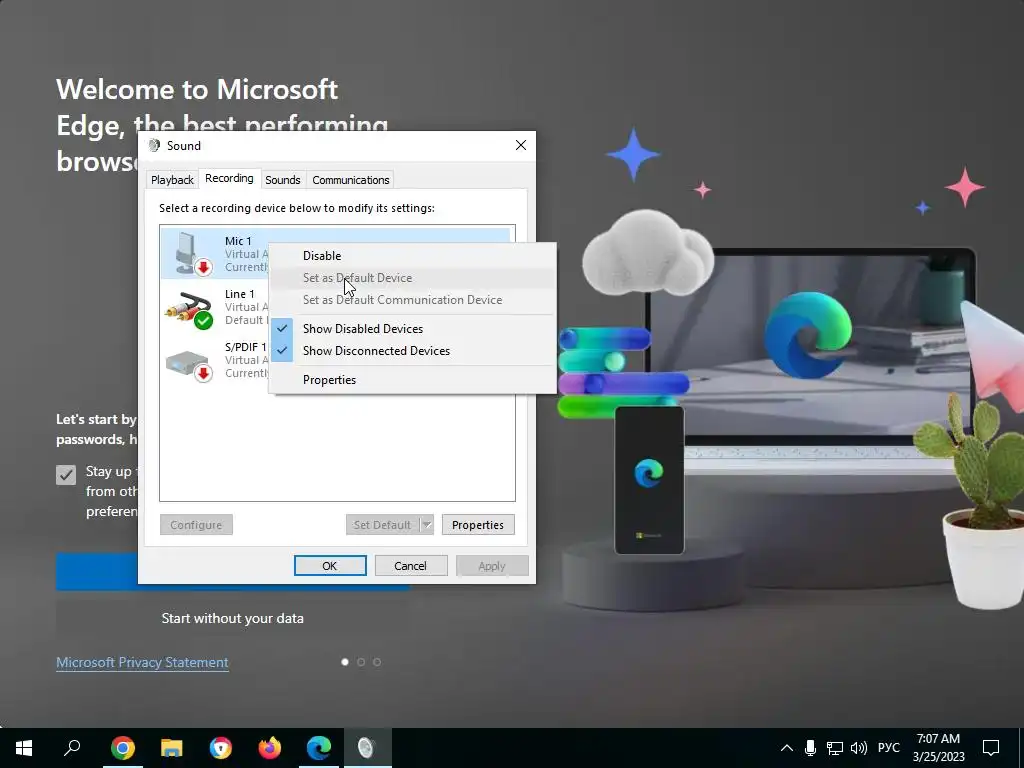The width and height of the screenshot is (1024, 768).
Task: Switch keyboard language РУС indicator
Action: (889, 748)
